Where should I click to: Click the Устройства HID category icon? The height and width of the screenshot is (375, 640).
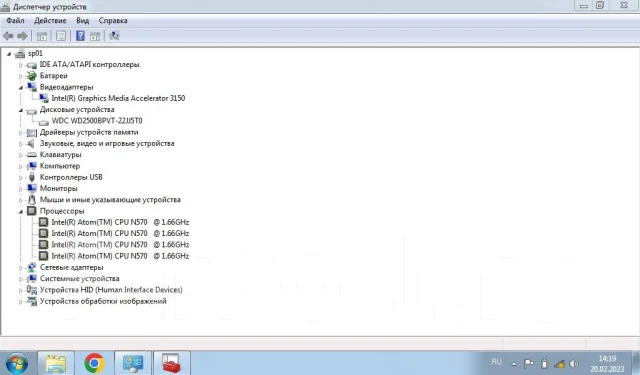(x=31, y=290)
